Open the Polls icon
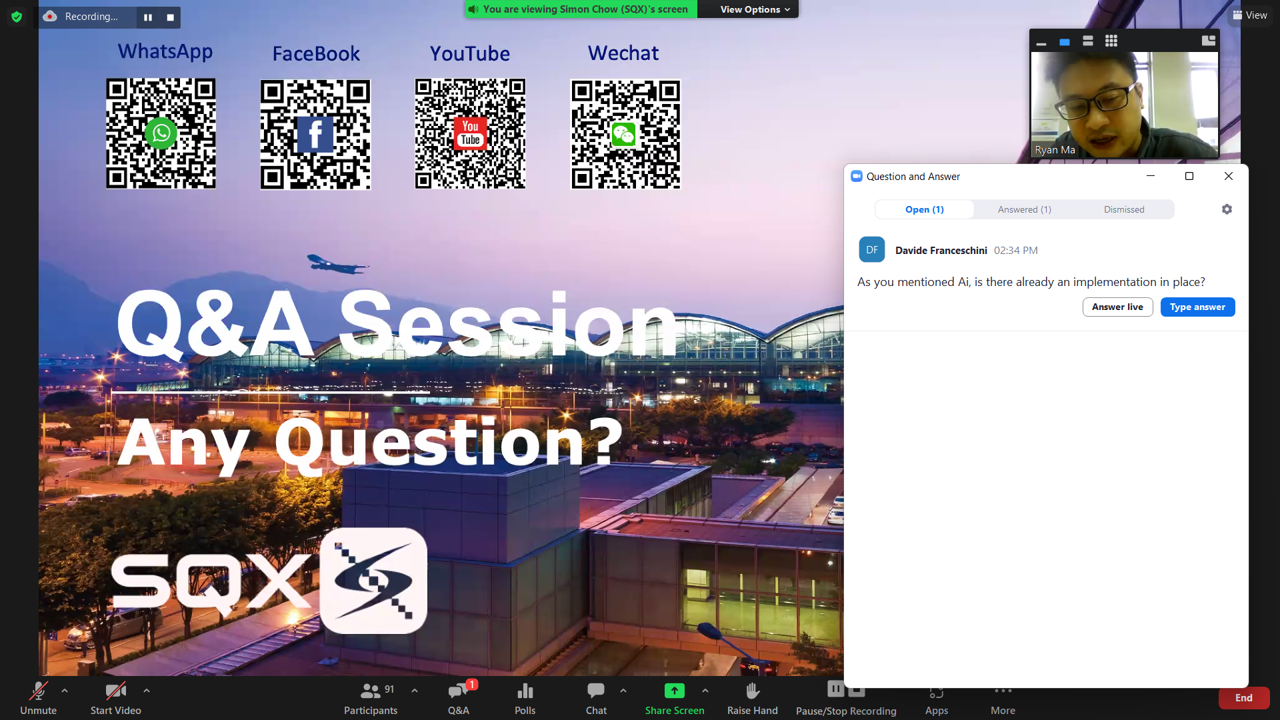Screen dimensions: 1280x720 [x=525, y=691]
